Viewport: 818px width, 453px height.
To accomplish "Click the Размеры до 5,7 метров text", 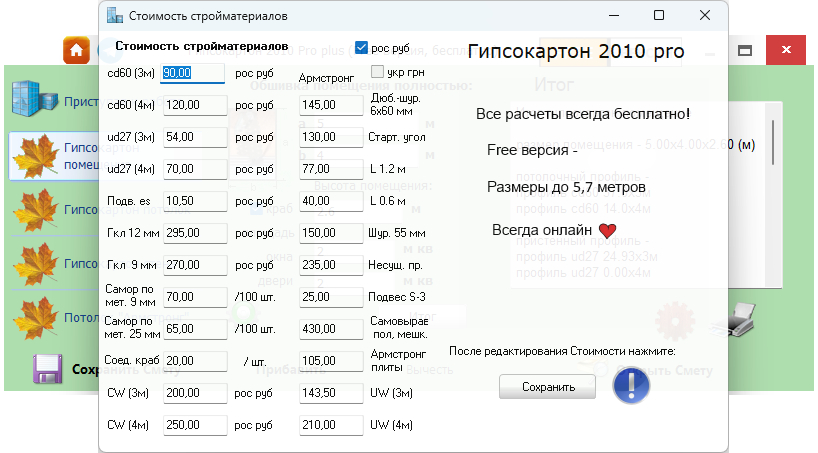I will tap(566, 187).
